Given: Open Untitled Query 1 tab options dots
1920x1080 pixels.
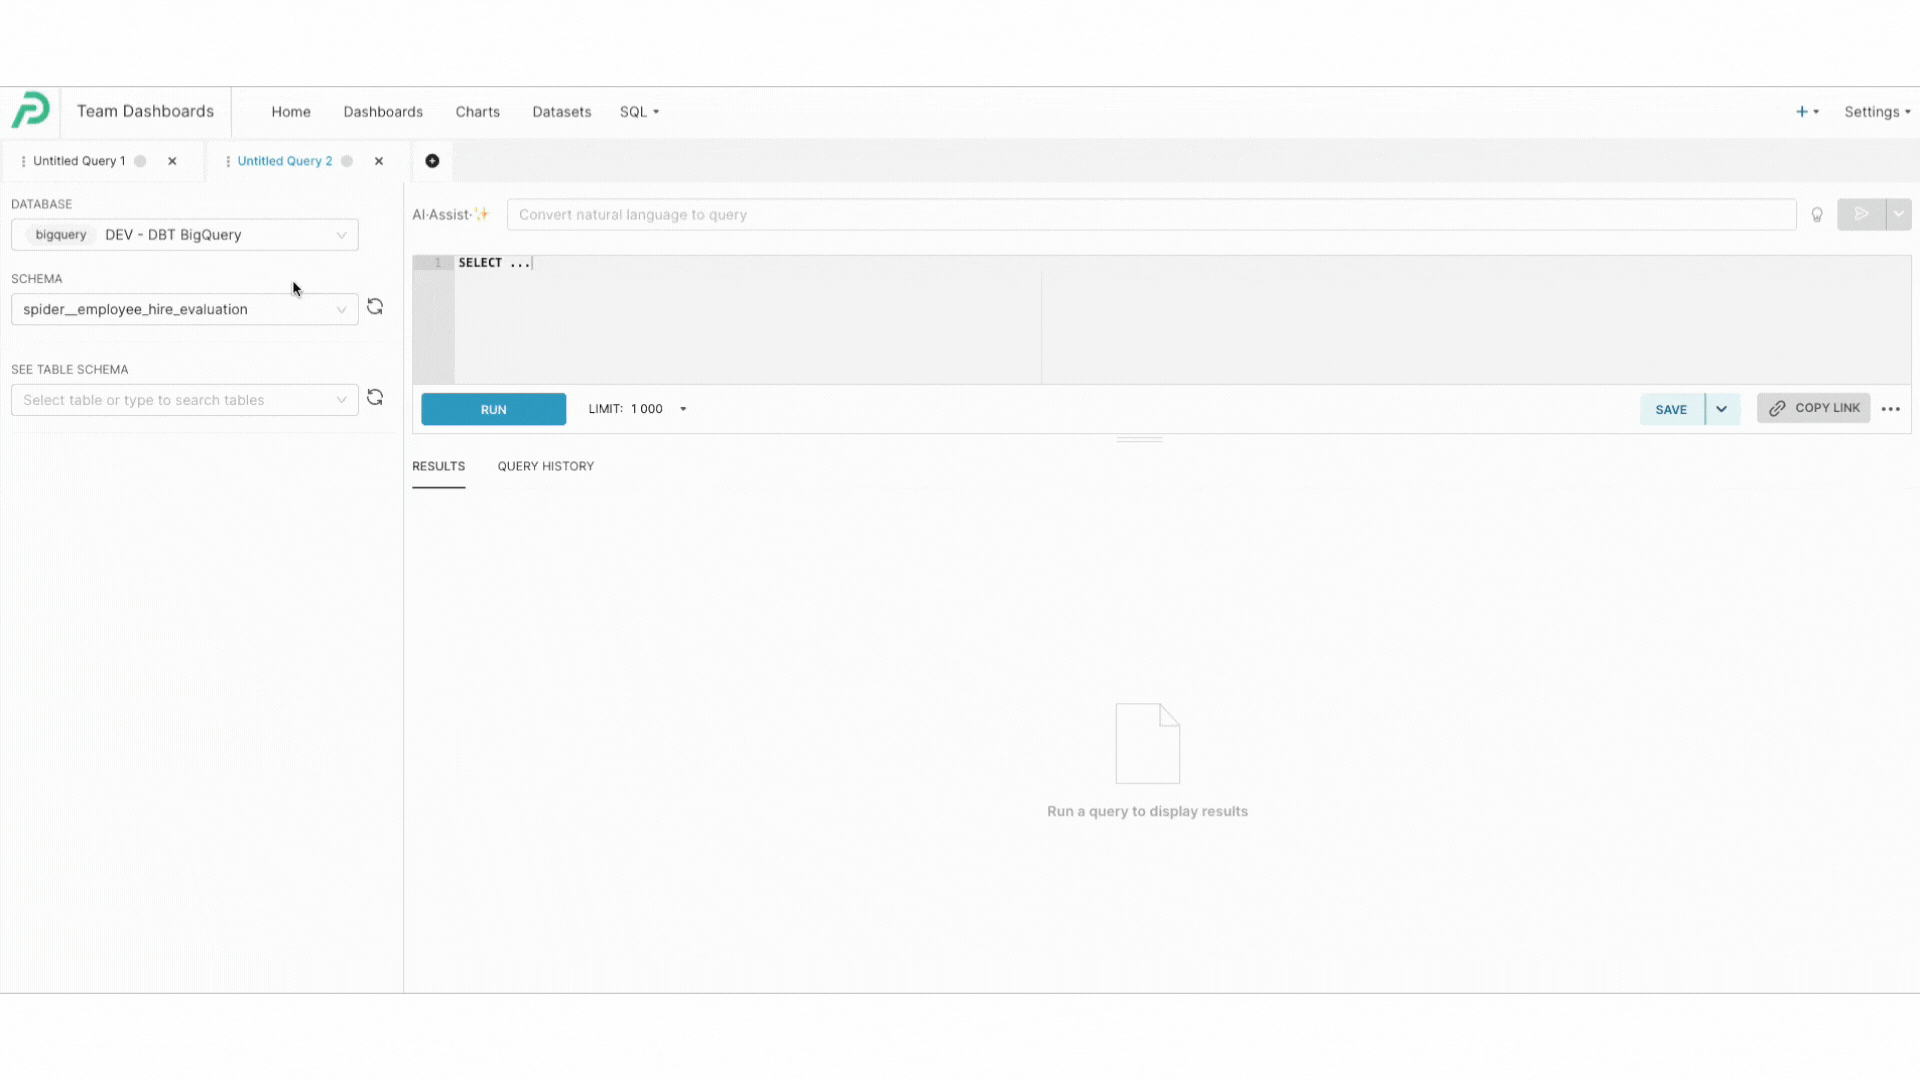Looking at the screenshot, I should pos(23,161).
